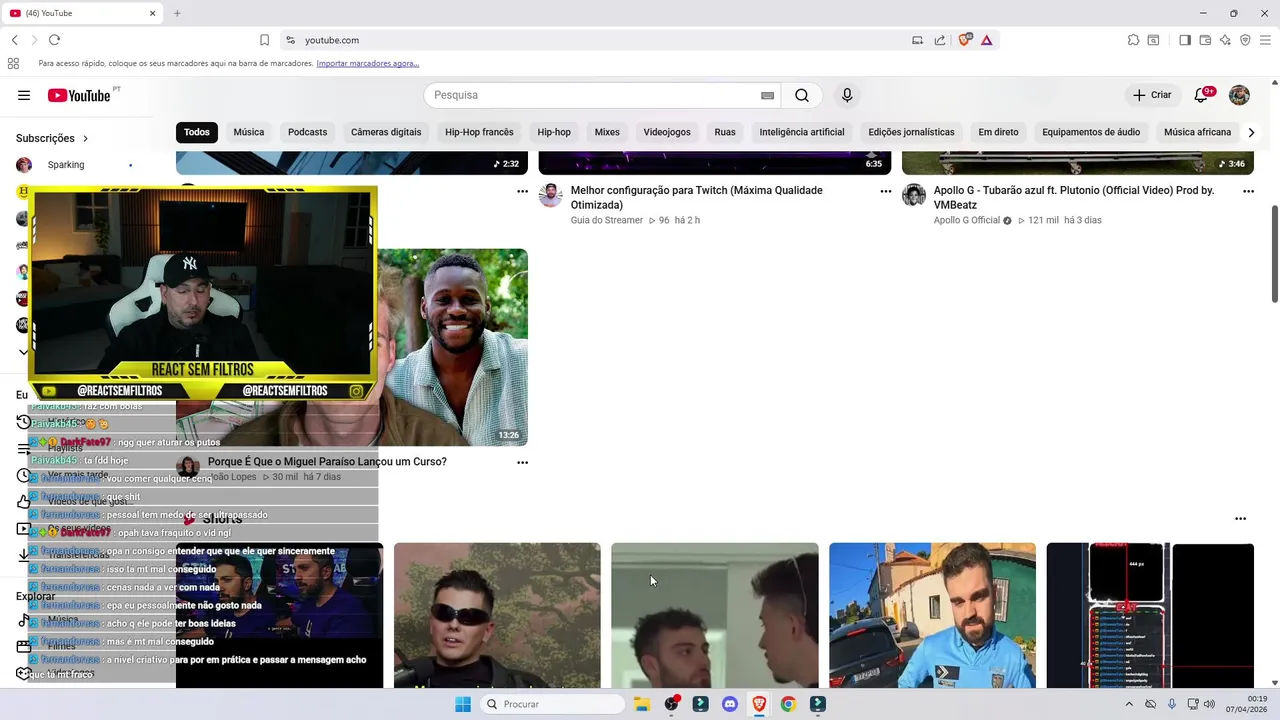
Task: Open the browser extensions puzzle icon
Action: coord(1133,40)
